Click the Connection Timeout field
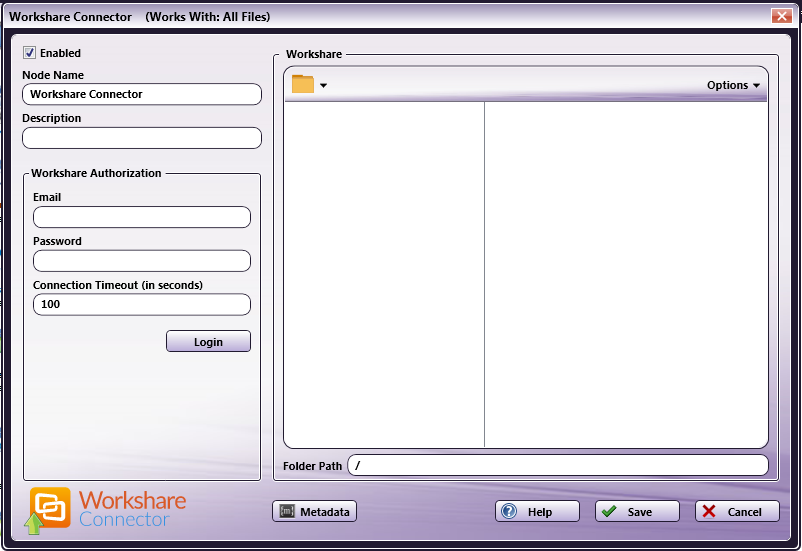802x551 pixels. click(142, 304)
